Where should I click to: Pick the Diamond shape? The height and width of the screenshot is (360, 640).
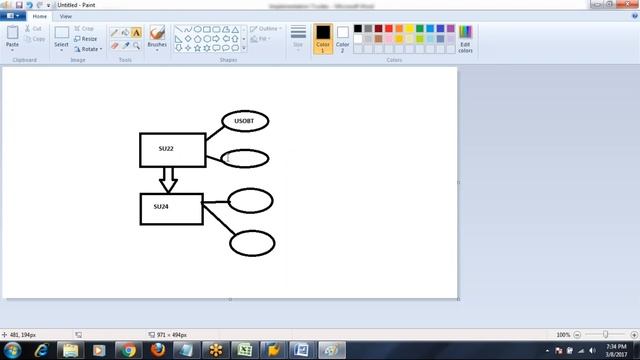[x=188, y=39]
